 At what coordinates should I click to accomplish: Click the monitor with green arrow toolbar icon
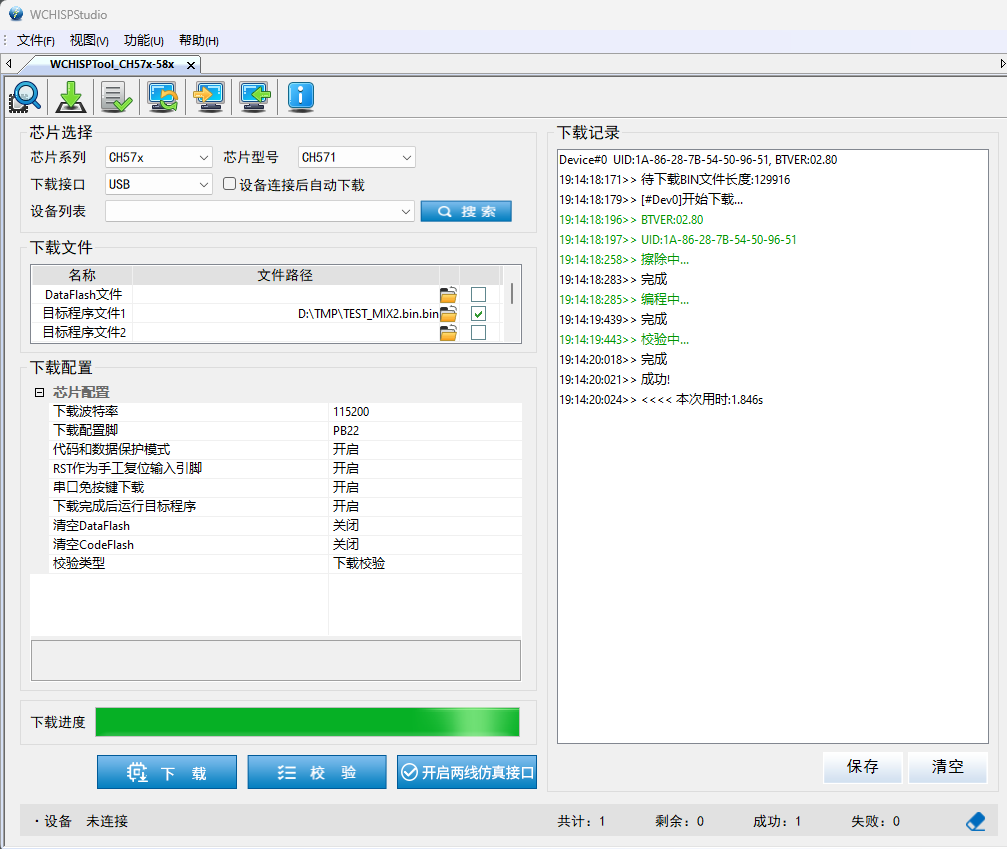[255, 96]
